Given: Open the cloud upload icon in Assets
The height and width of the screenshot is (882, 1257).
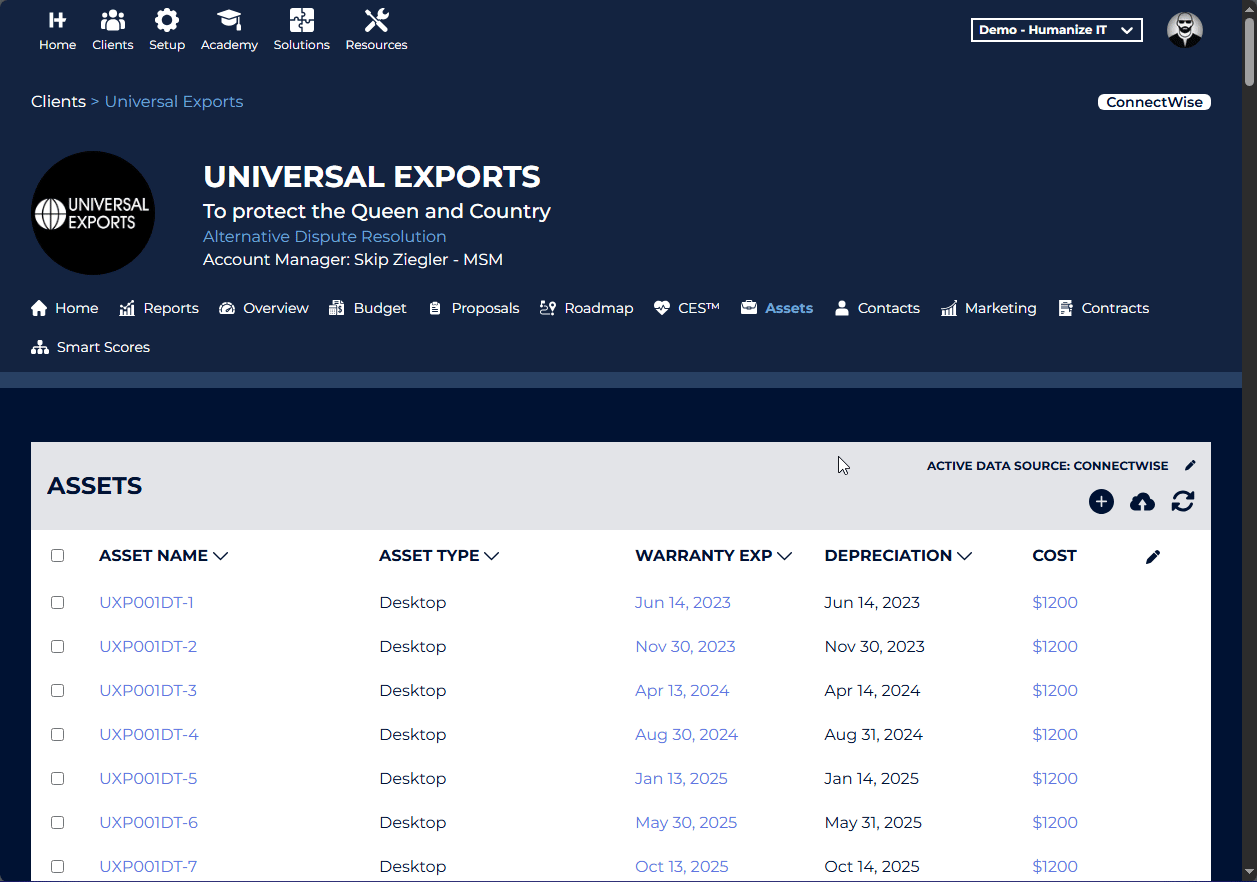Looking at the screenshot, I should click(1142, 501).
